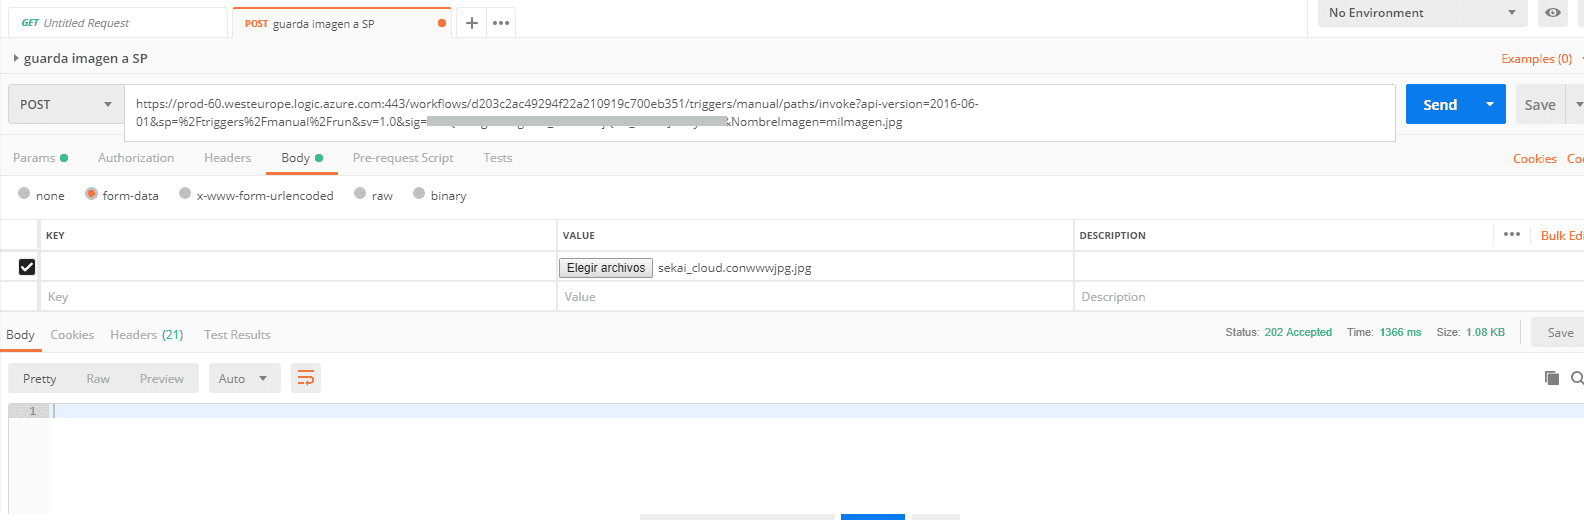Open the request Body tab
Image resolution: width=1584 pixels, height=520 pixels.
(x=302, y=158)
